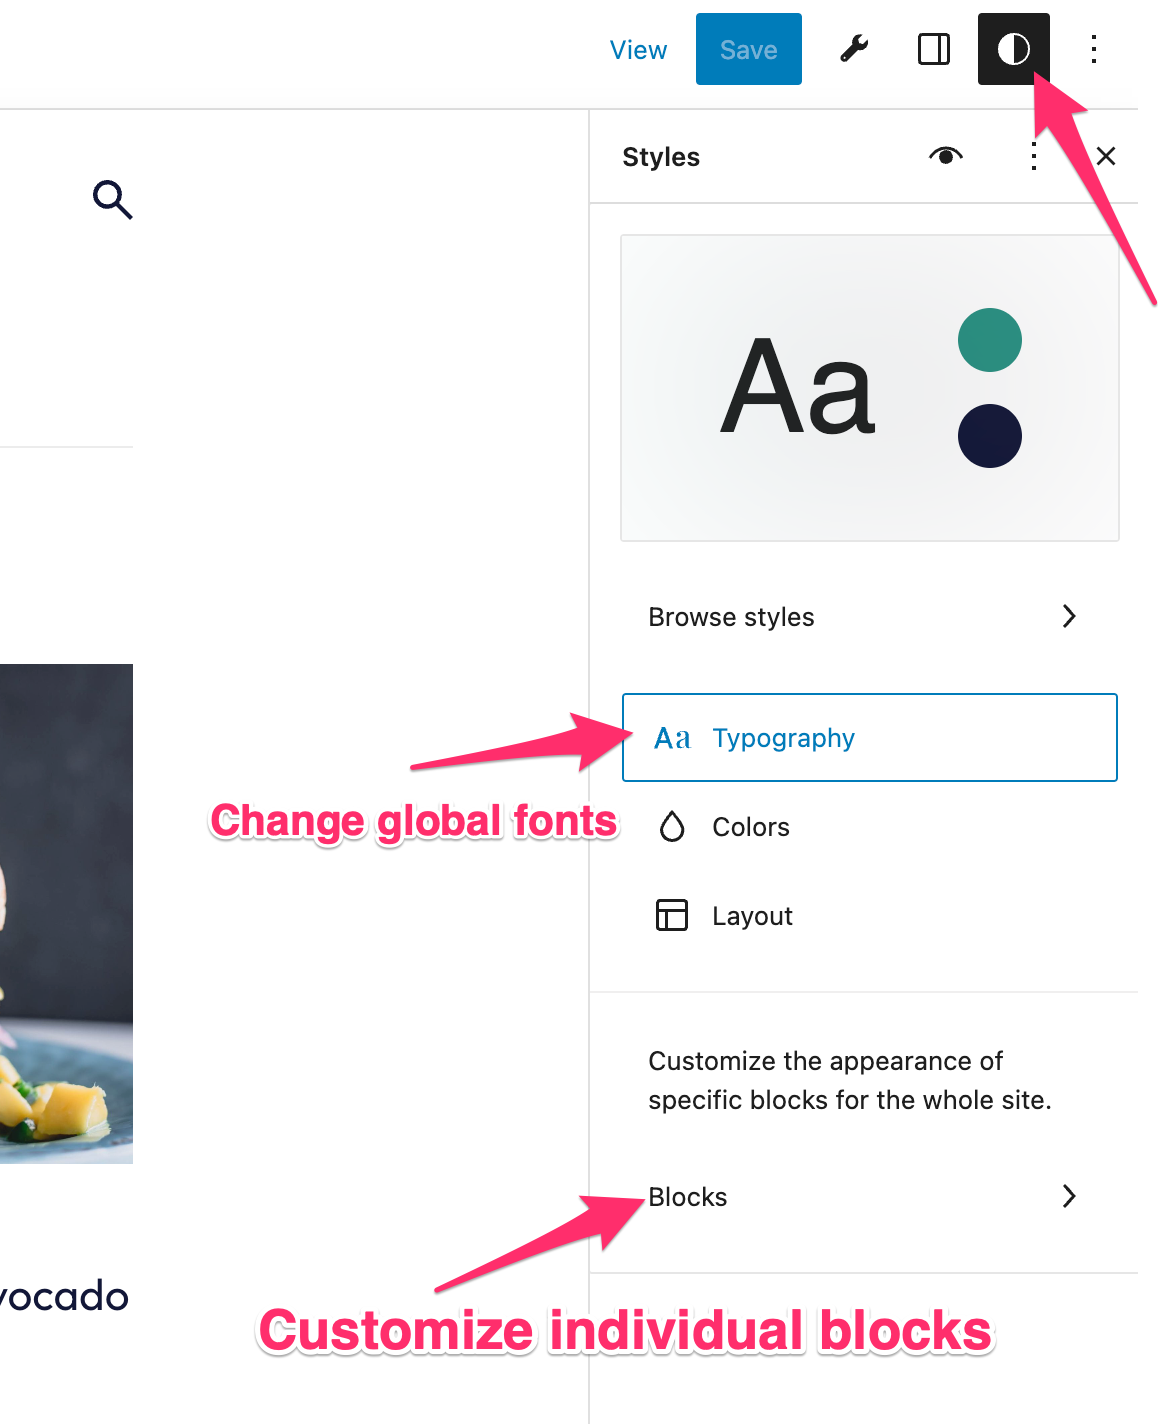Screen dimensions: 1158x1424
Task: Open the Blocks customization item
Action: point(689,1197)
